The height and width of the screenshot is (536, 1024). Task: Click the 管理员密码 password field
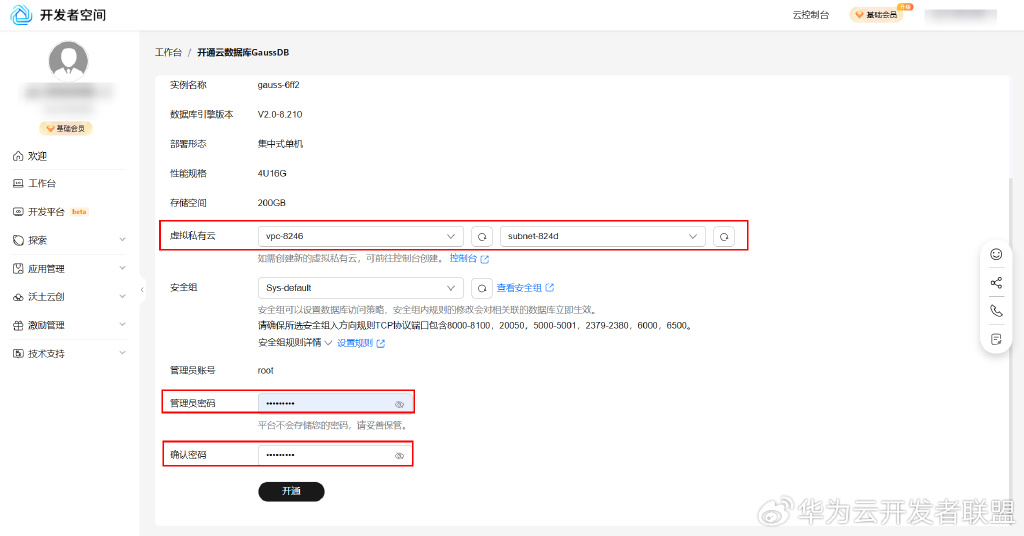pyautogui.click(x=335, y=403)
